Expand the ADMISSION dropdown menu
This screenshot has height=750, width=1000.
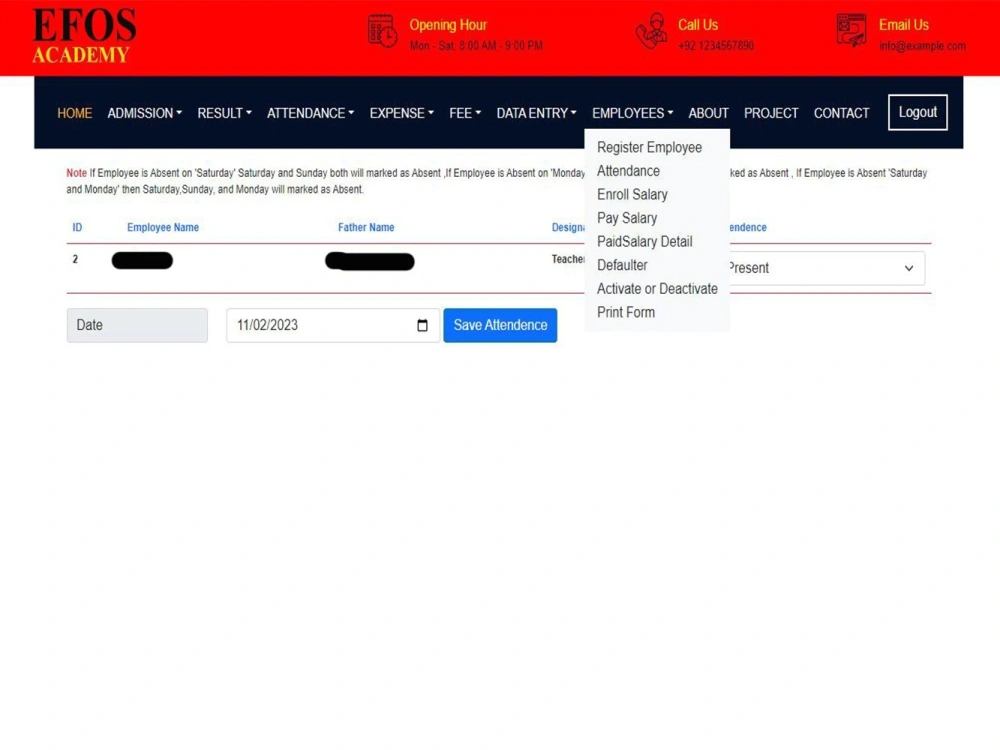pyautogui.click(x=145, y=113)
